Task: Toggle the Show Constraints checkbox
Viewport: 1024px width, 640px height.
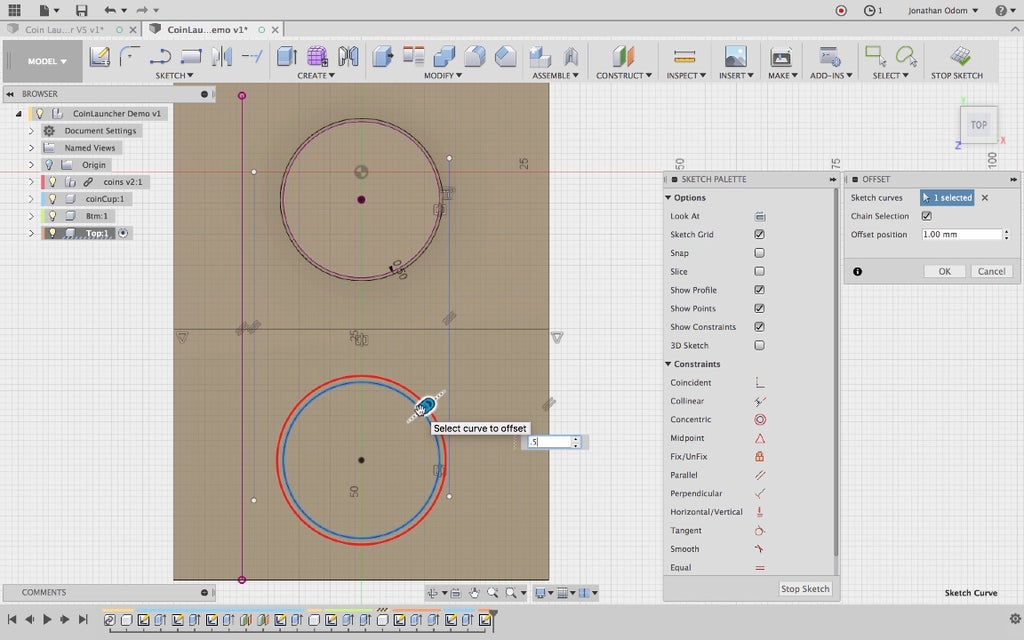Action: point(760,327)
